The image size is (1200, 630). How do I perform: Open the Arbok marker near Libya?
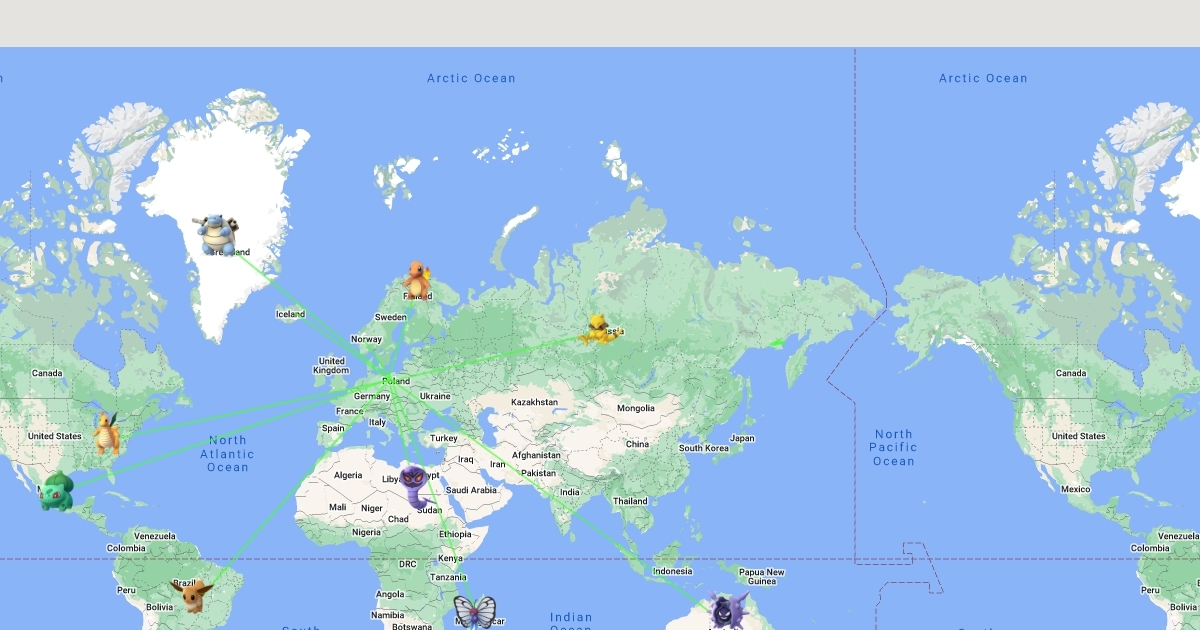pyautogui.click(x=415, y=487)
